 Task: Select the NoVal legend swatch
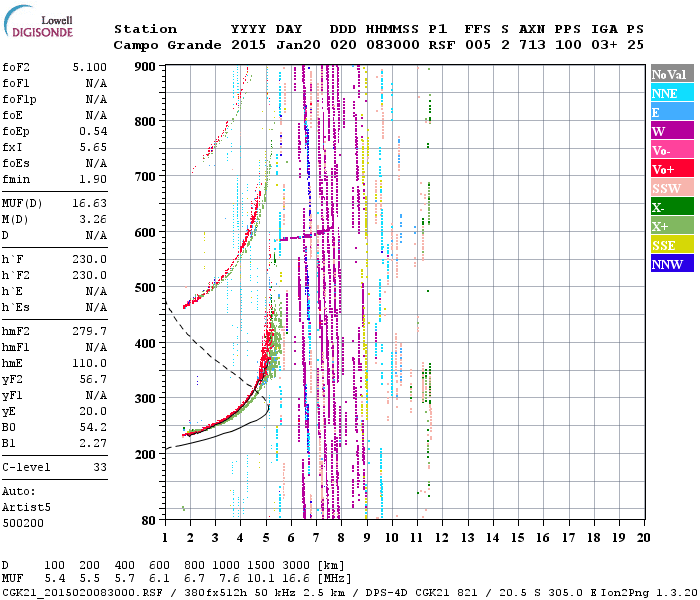672,74
